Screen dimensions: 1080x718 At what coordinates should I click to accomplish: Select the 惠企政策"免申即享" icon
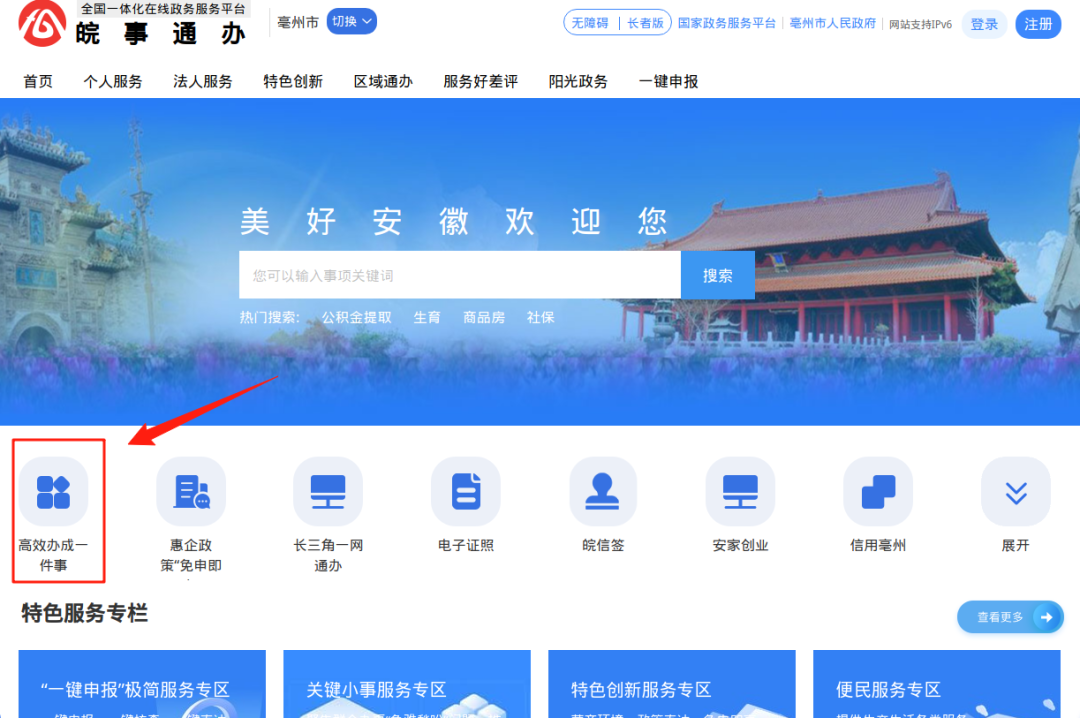click(190, 491)
